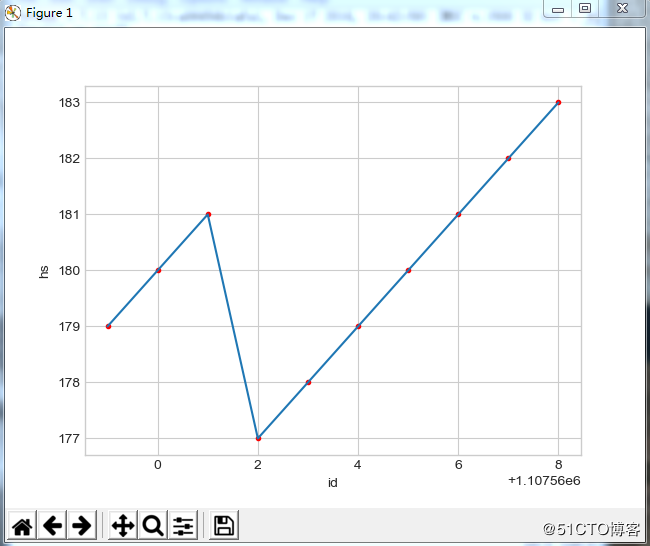Click the red data point at id 3
The image size is (650, 546).
(308, 382)
